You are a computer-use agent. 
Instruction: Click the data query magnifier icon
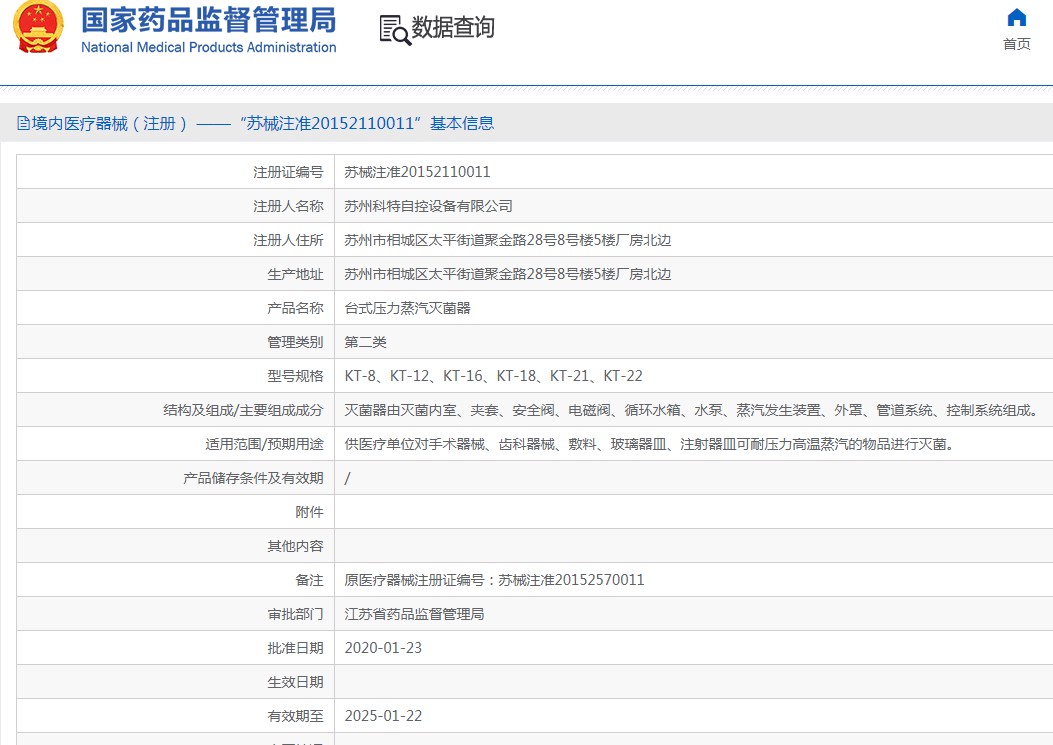pyautogui.click(x=395, y=30)
